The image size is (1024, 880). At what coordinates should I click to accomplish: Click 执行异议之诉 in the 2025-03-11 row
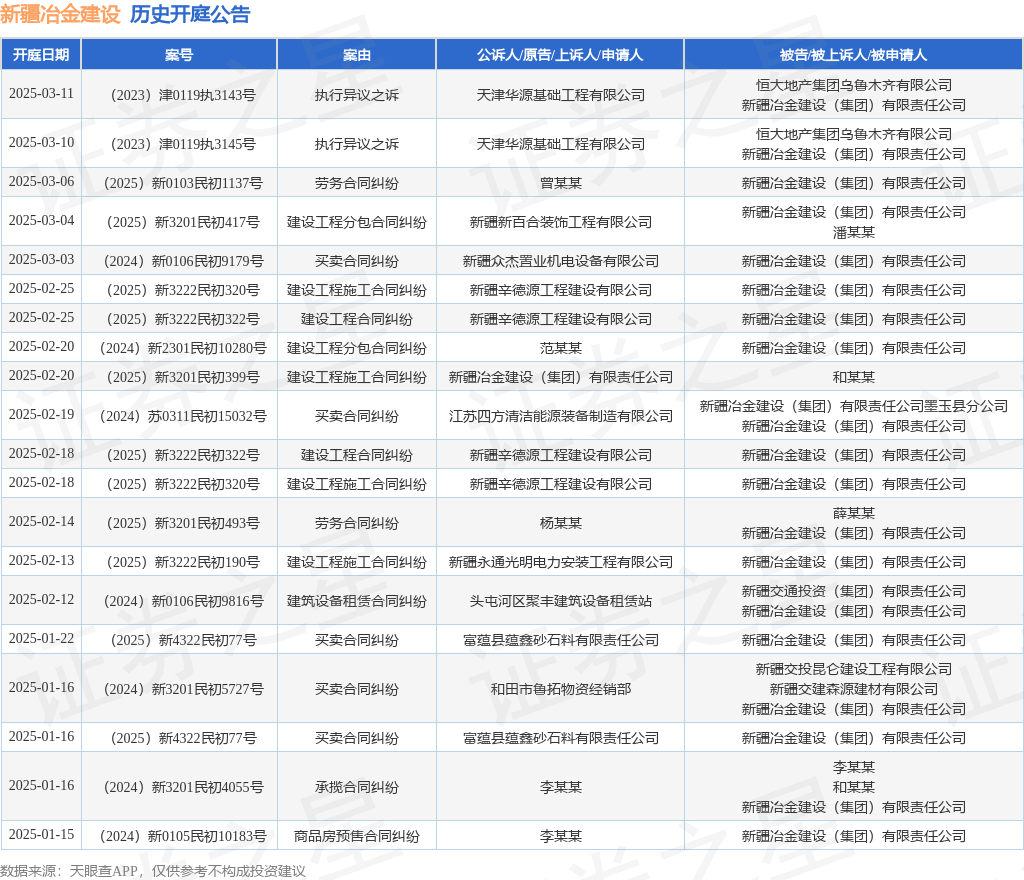pos(357,95)
